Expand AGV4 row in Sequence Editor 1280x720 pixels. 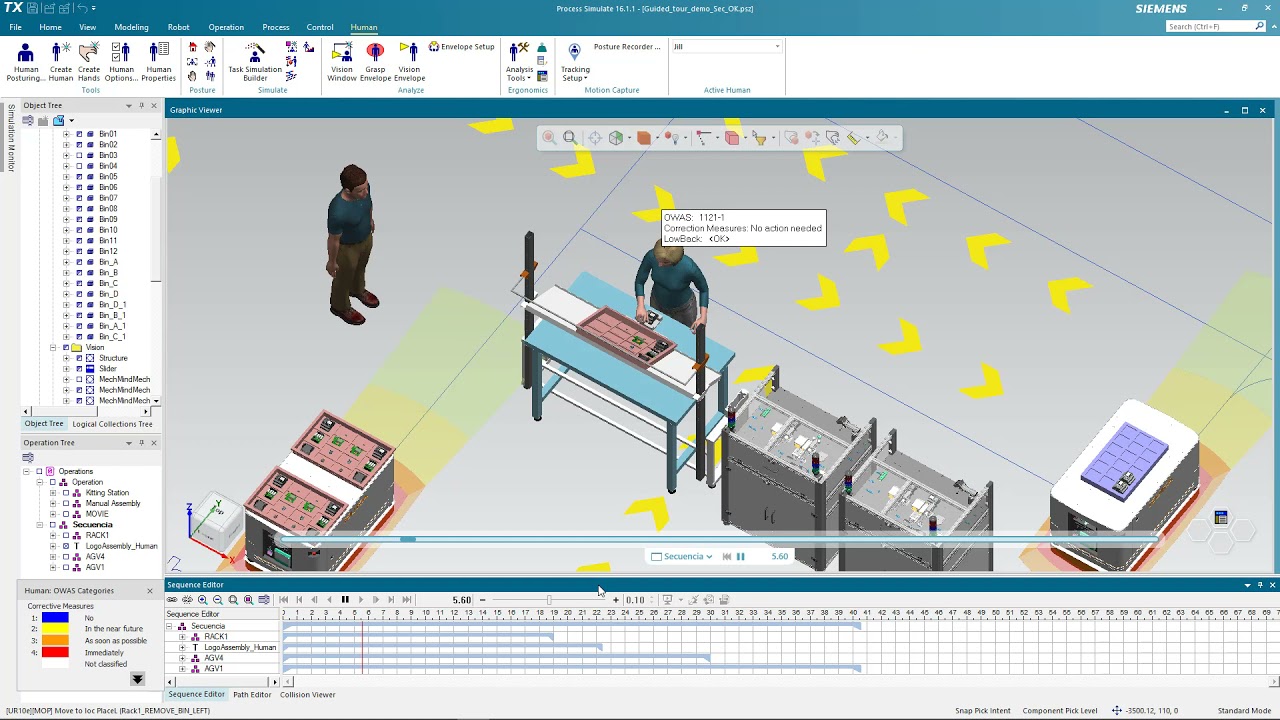[x=182, y=659]
